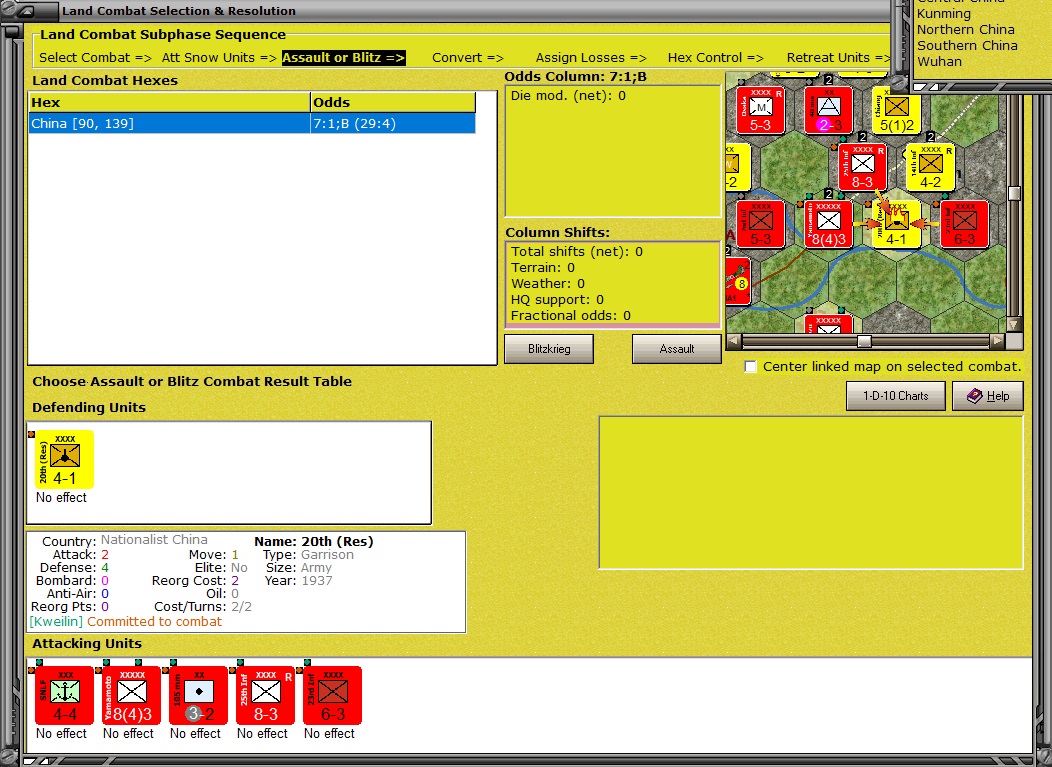Click the Assign Losses subphase step
1052x767 pixels.
[590, 58]
